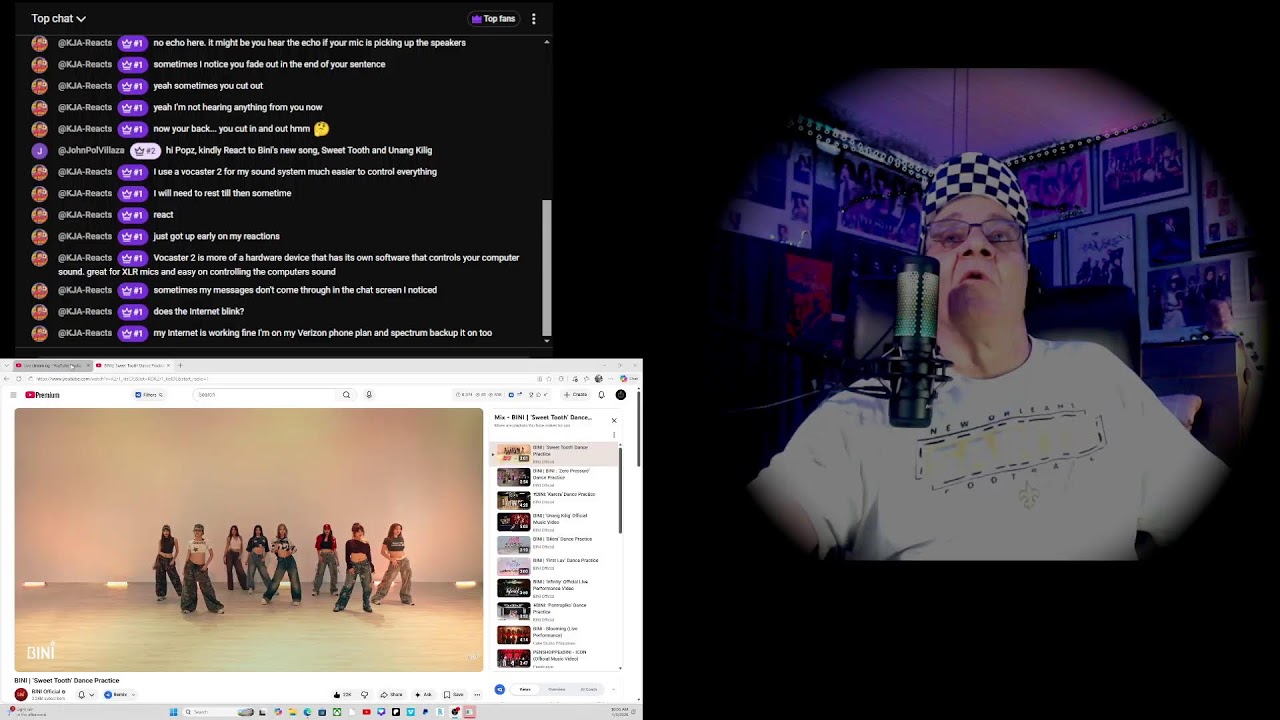
Task: Open a new browser tab
Action: click(180, 365)
